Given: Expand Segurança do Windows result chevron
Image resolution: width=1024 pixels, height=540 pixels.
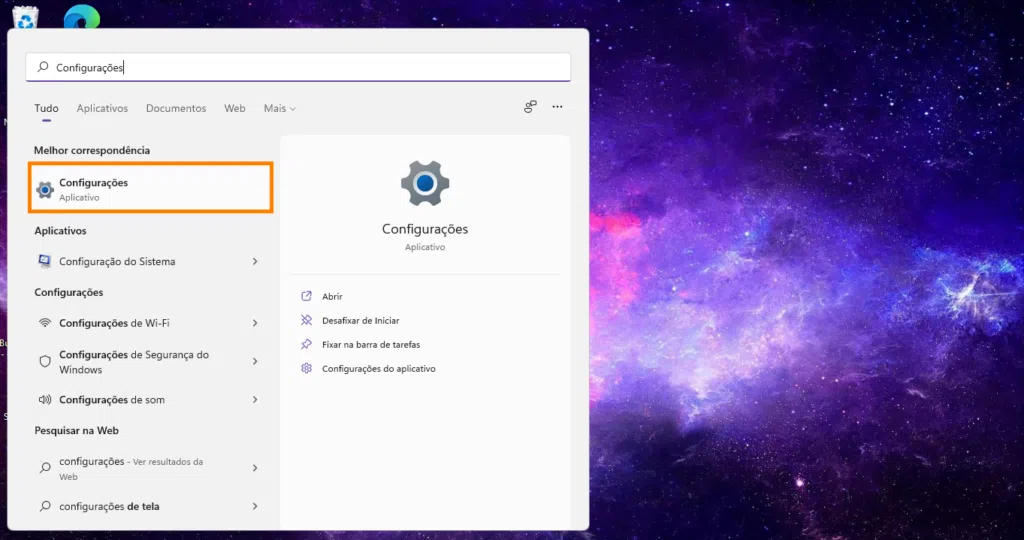Looking at the screenshot, I should 255,361.
